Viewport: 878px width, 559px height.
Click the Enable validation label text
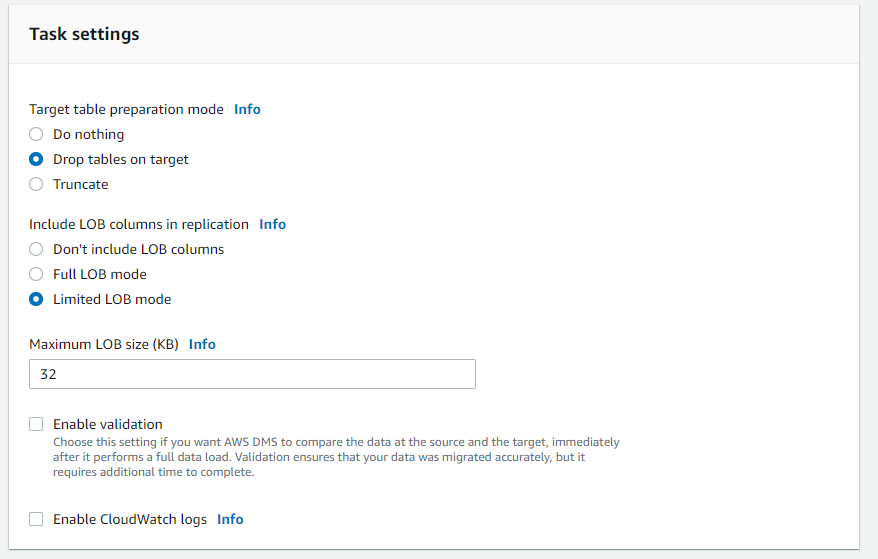coord(108,424)
